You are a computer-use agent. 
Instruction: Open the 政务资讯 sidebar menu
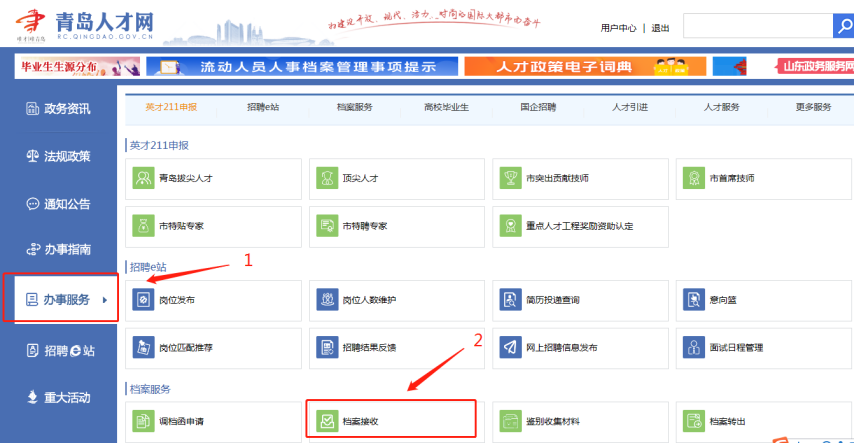[60, 108]
